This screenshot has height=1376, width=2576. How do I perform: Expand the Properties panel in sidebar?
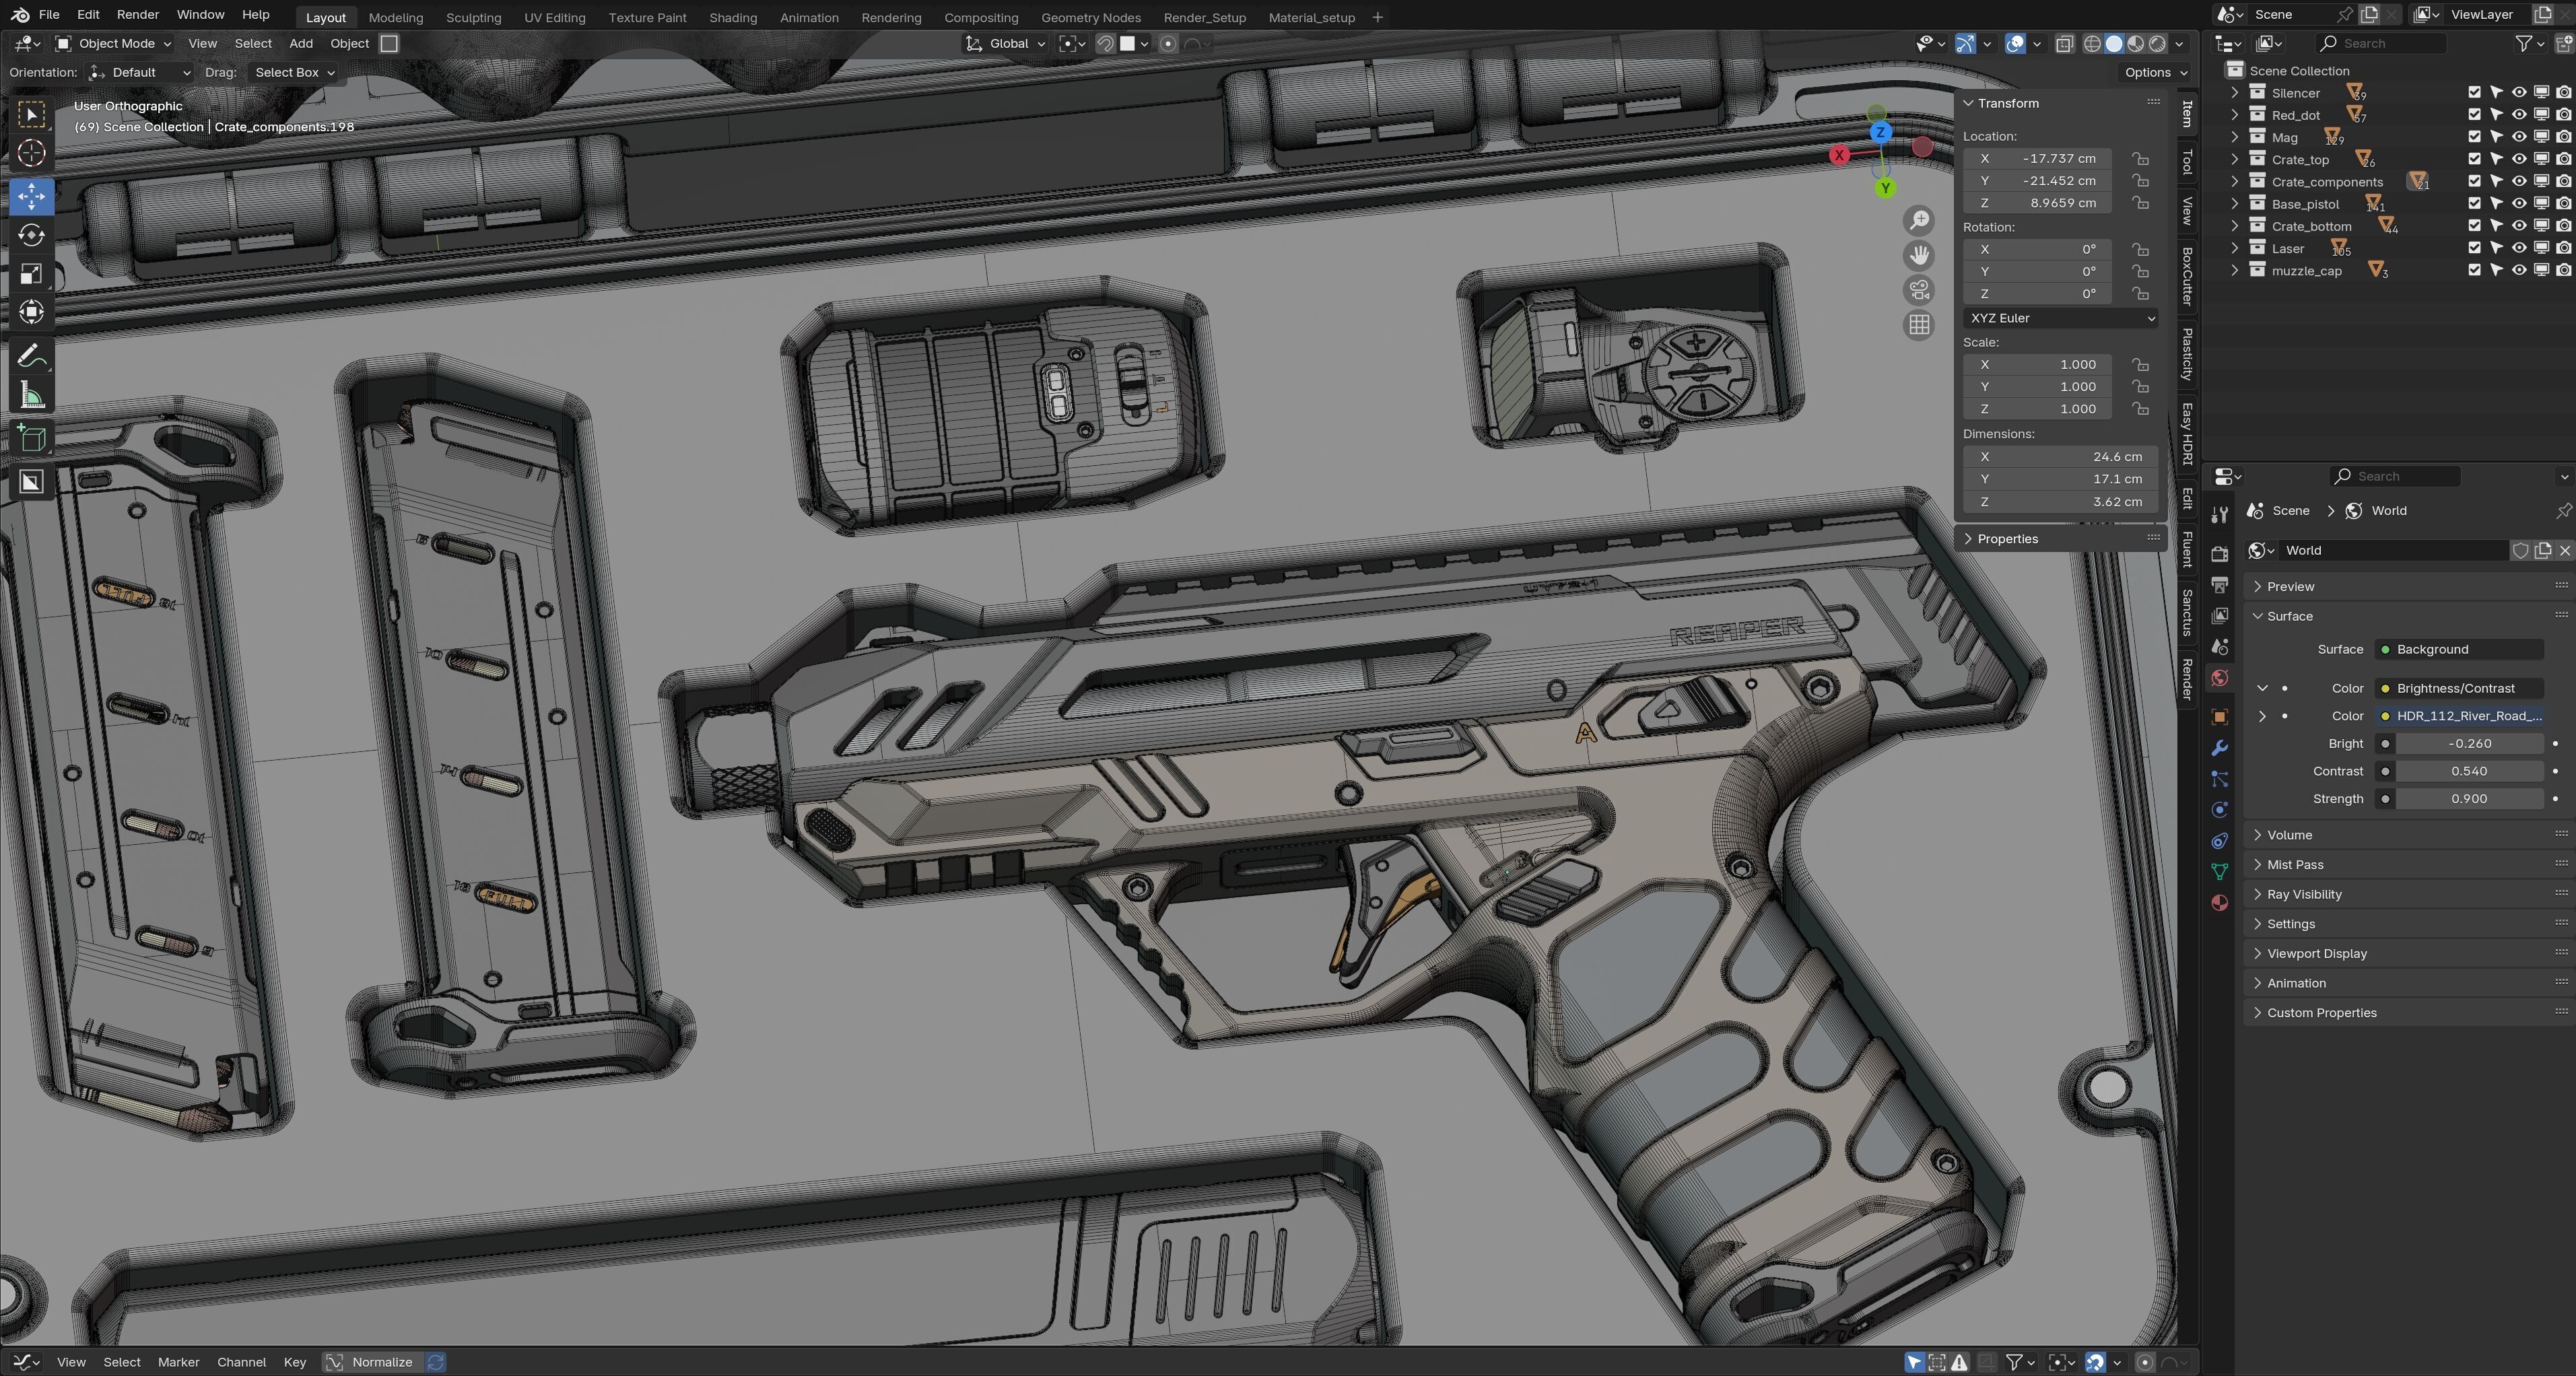(2007, 539)
